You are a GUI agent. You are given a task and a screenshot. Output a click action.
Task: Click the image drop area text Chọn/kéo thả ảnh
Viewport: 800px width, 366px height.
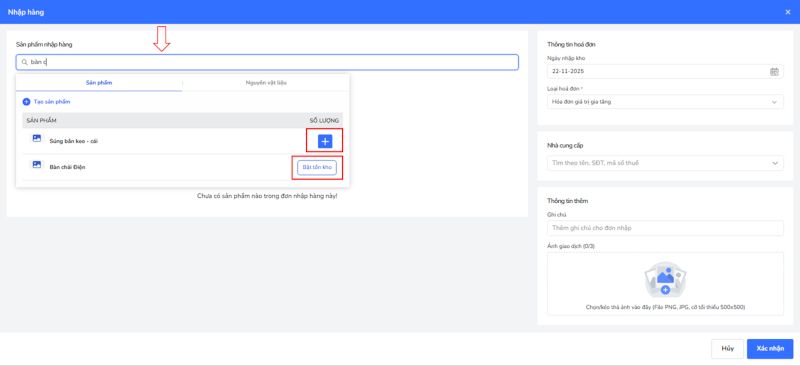click(665, 307)
